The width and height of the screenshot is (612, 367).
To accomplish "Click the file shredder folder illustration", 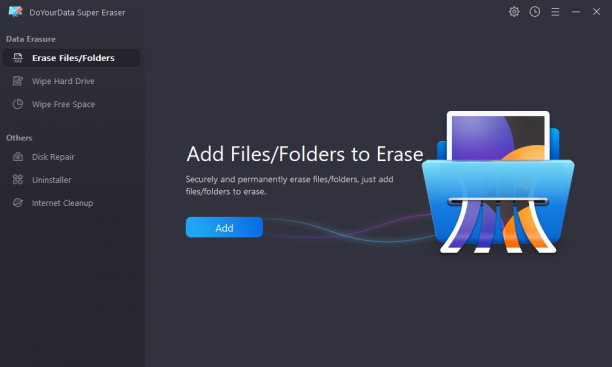I will pyautogui.click(x=498, y=182).
